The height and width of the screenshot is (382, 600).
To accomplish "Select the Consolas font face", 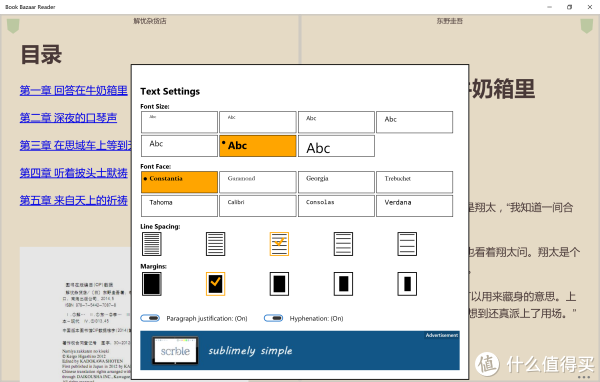I will tap(336, 206).
